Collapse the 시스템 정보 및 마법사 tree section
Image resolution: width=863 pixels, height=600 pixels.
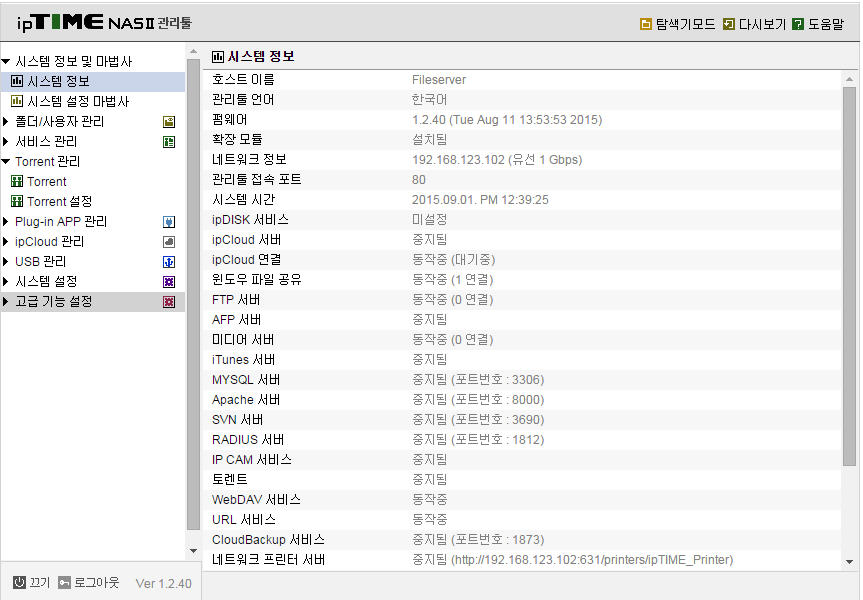click(x=6, y=61)
